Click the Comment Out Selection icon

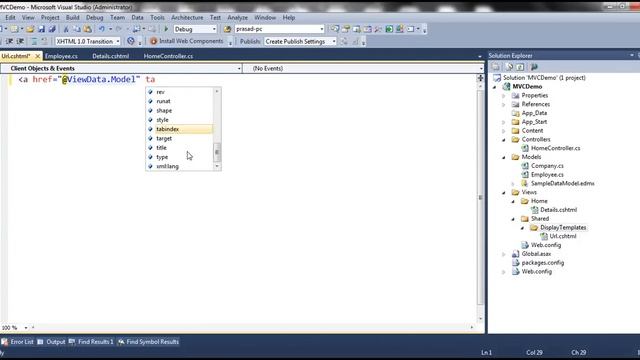click(x=34, y=41)
